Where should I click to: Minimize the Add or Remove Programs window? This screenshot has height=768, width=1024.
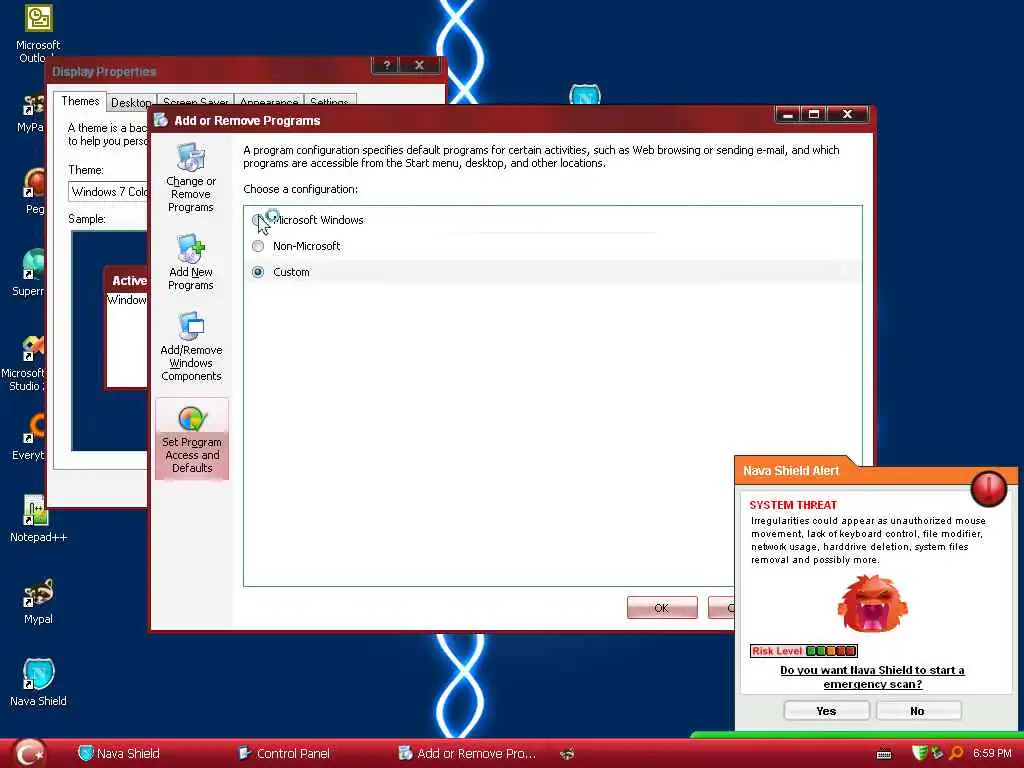click(788, 114)
